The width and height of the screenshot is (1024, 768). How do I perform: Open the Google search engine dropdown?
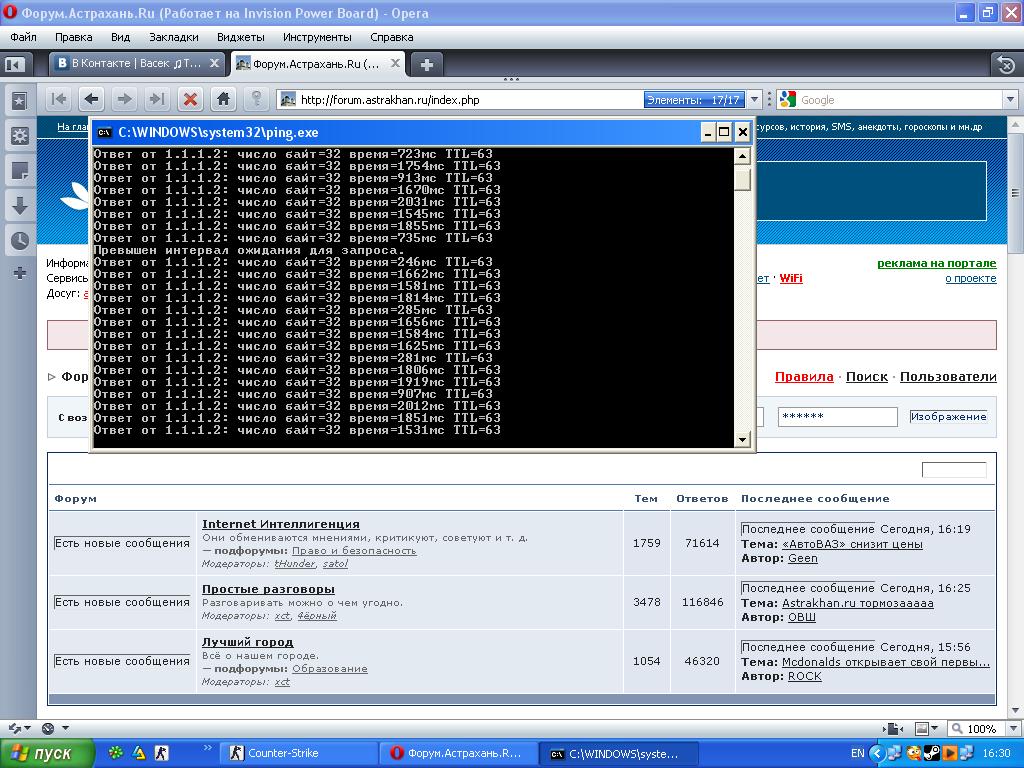[1010, 99]
